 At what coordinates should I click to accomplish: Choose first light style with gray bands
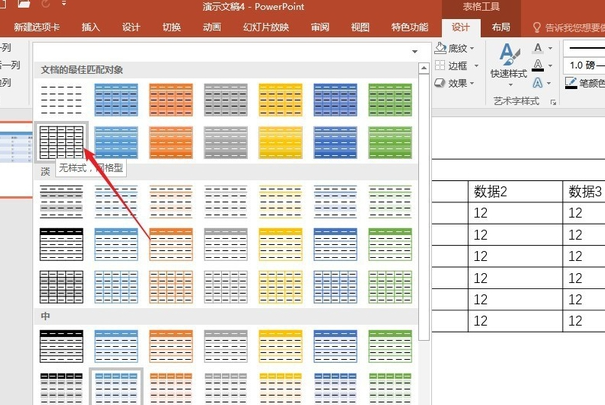tap(61, 202)
